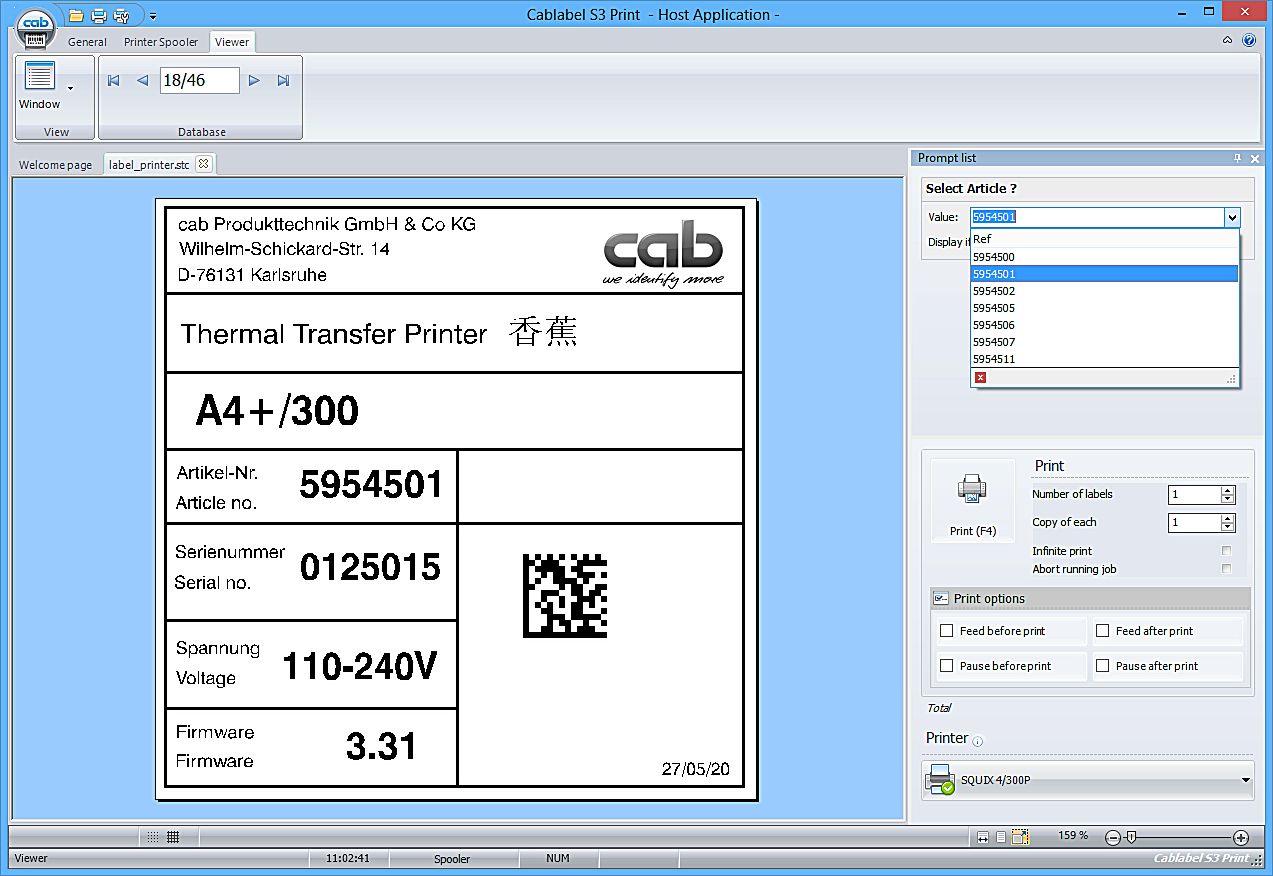Click the Data Matrix barcode on the label

[565, 596]
